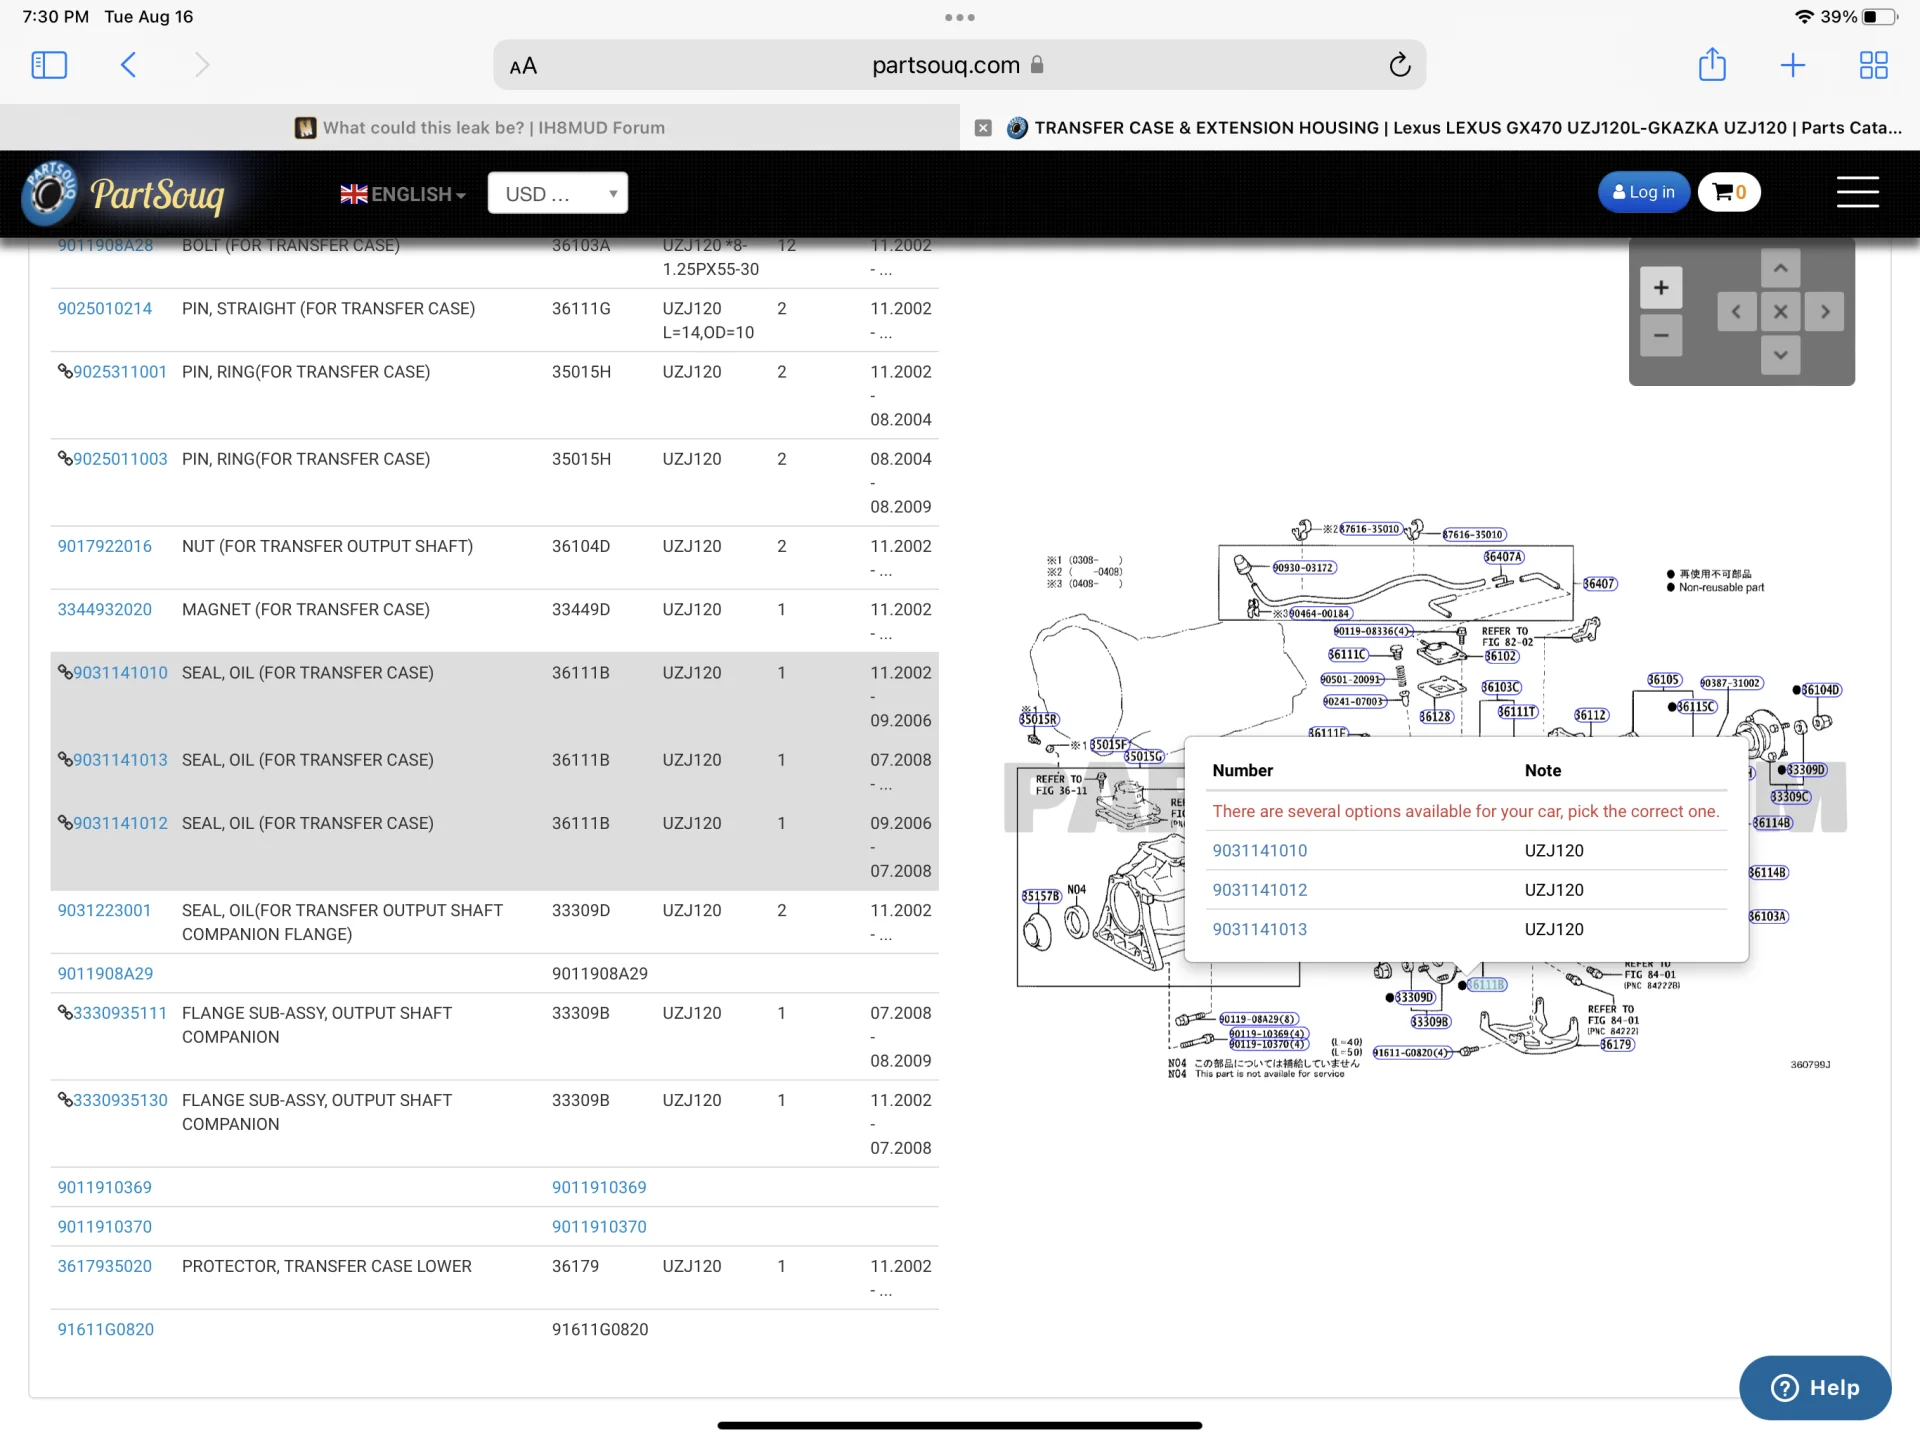Screen dimensions: 1920x1440
Task: Tap Safari share icon
Action: [1712, 65]
